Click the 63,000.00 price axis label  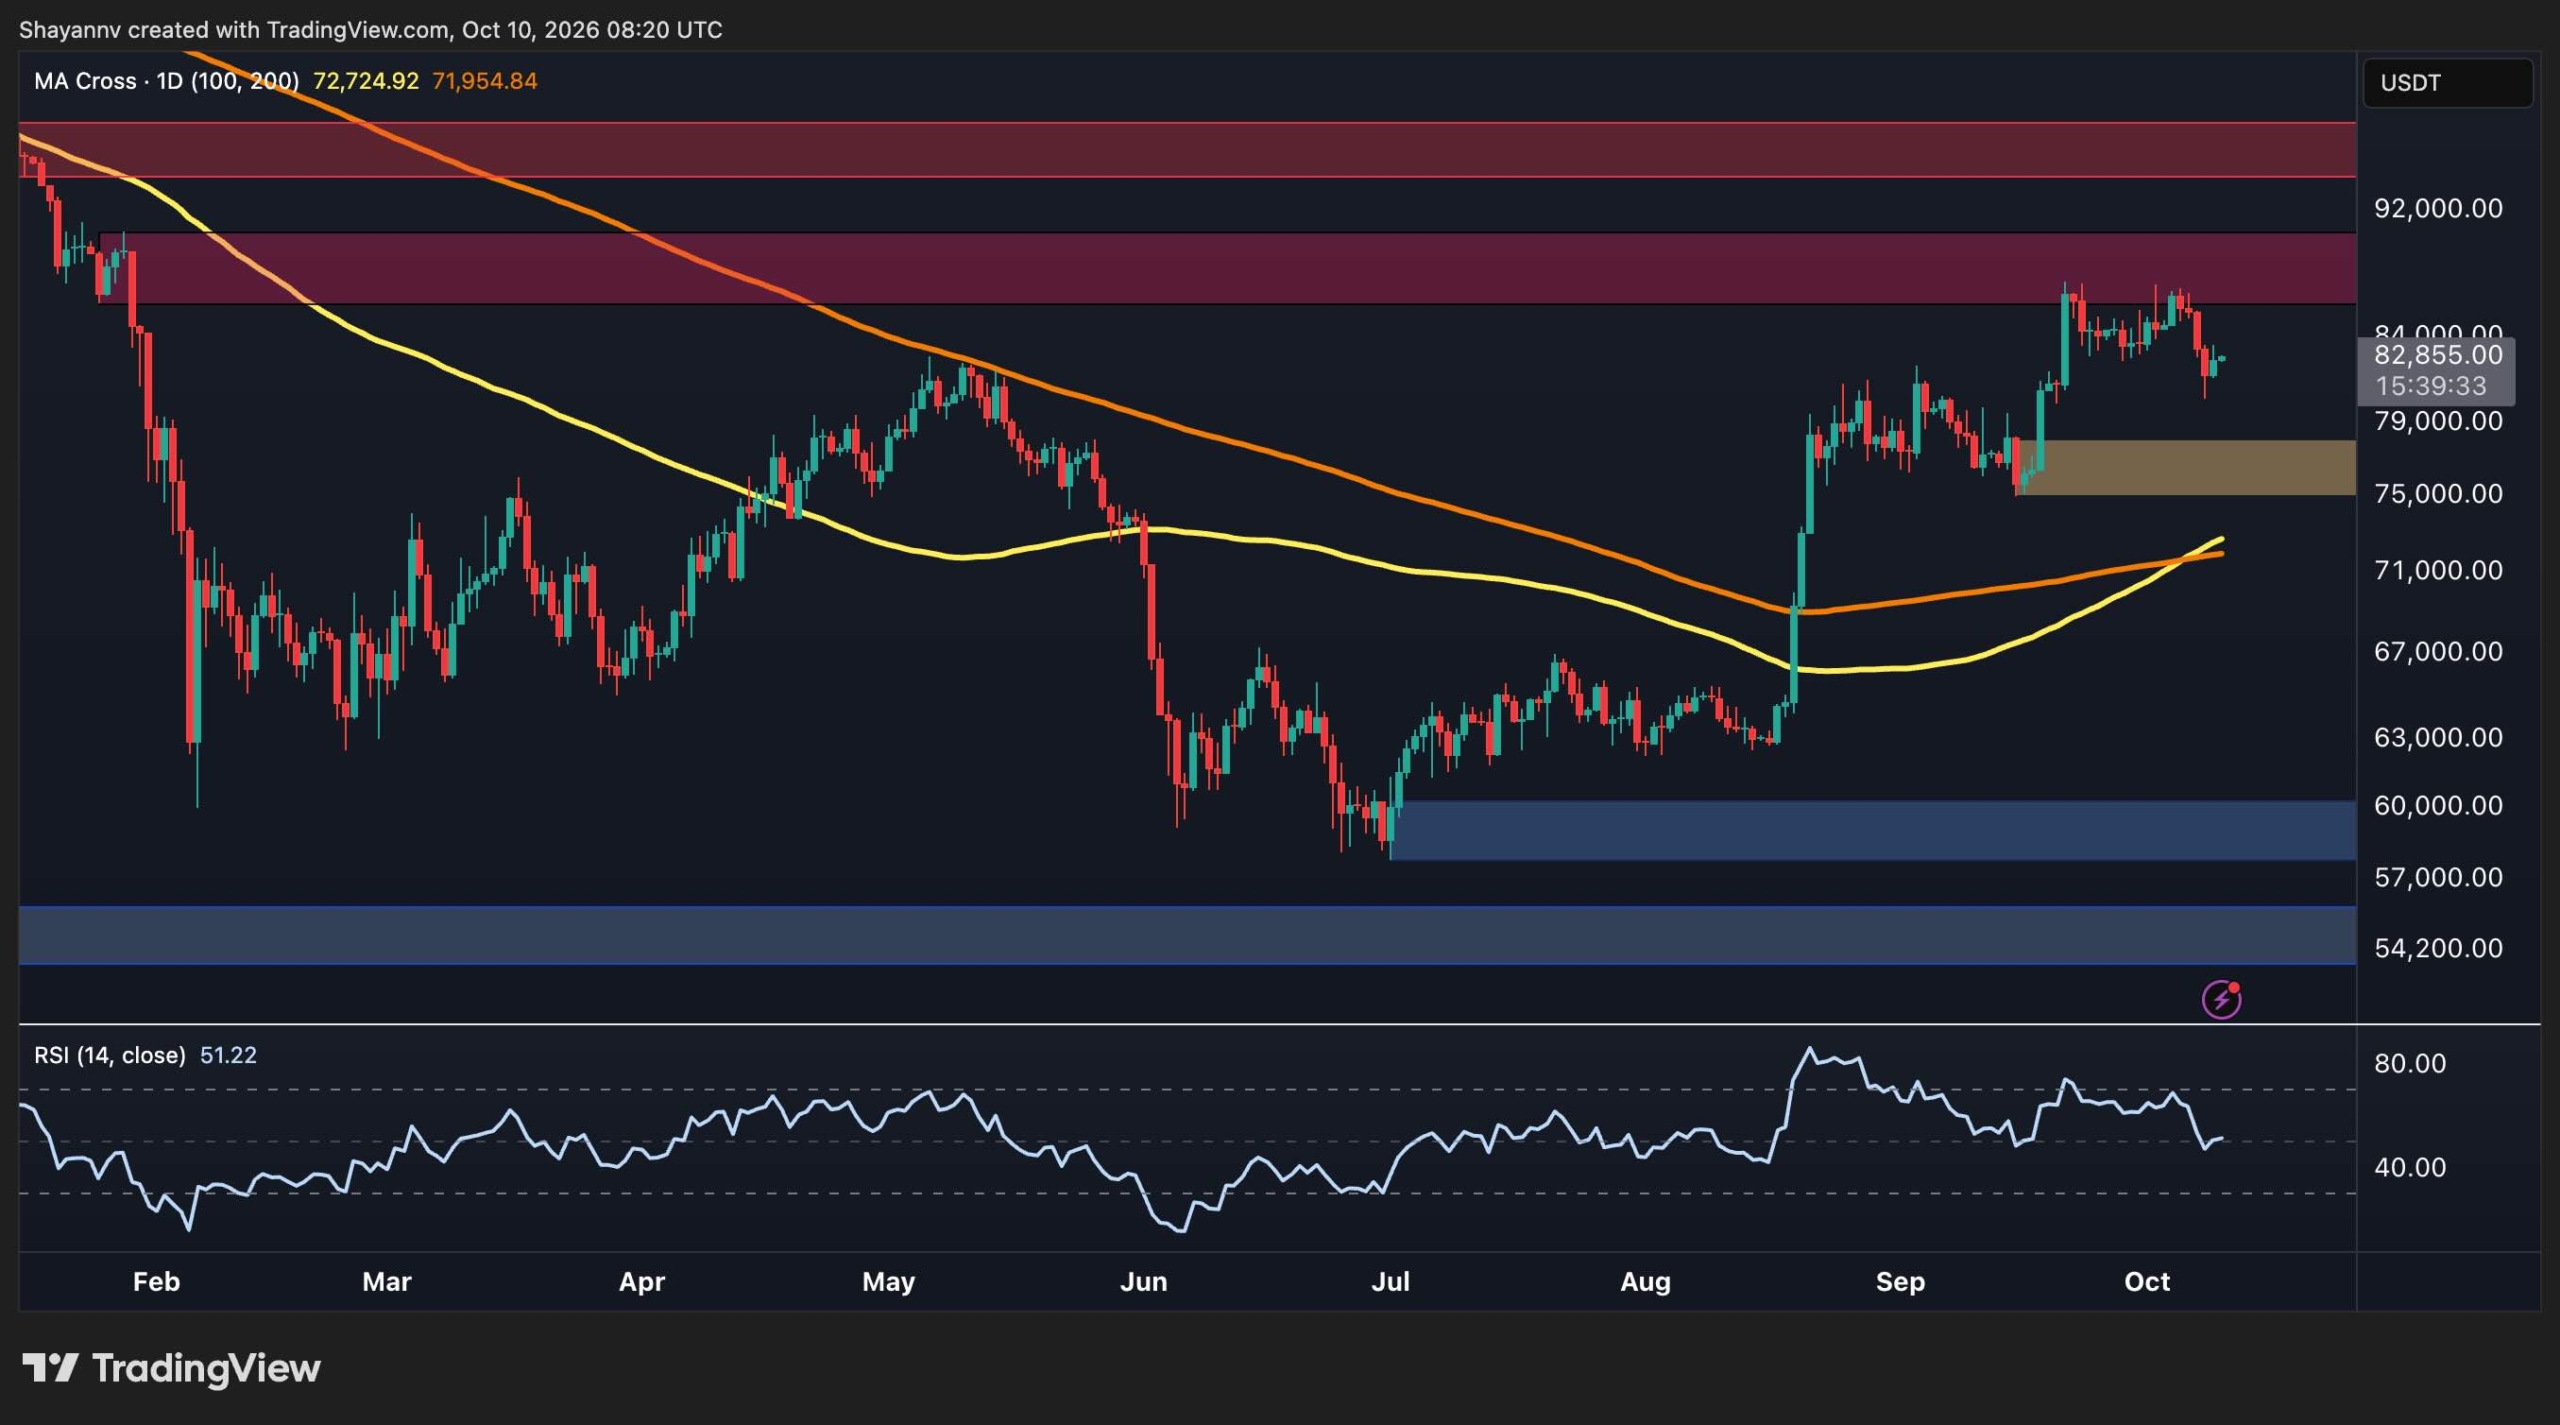(2438, 738)
